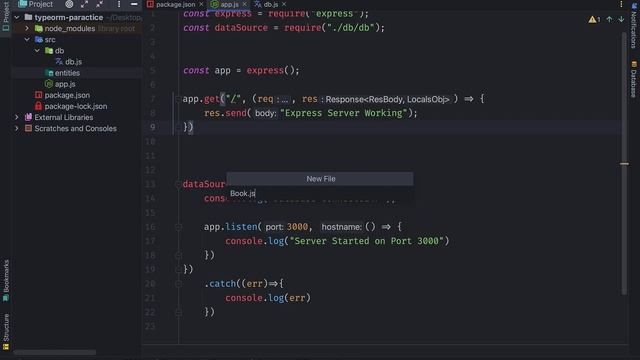Select package.json in the project tree
Image resolution: width=640 pixels, height=360 pixels.
point(67,95)
